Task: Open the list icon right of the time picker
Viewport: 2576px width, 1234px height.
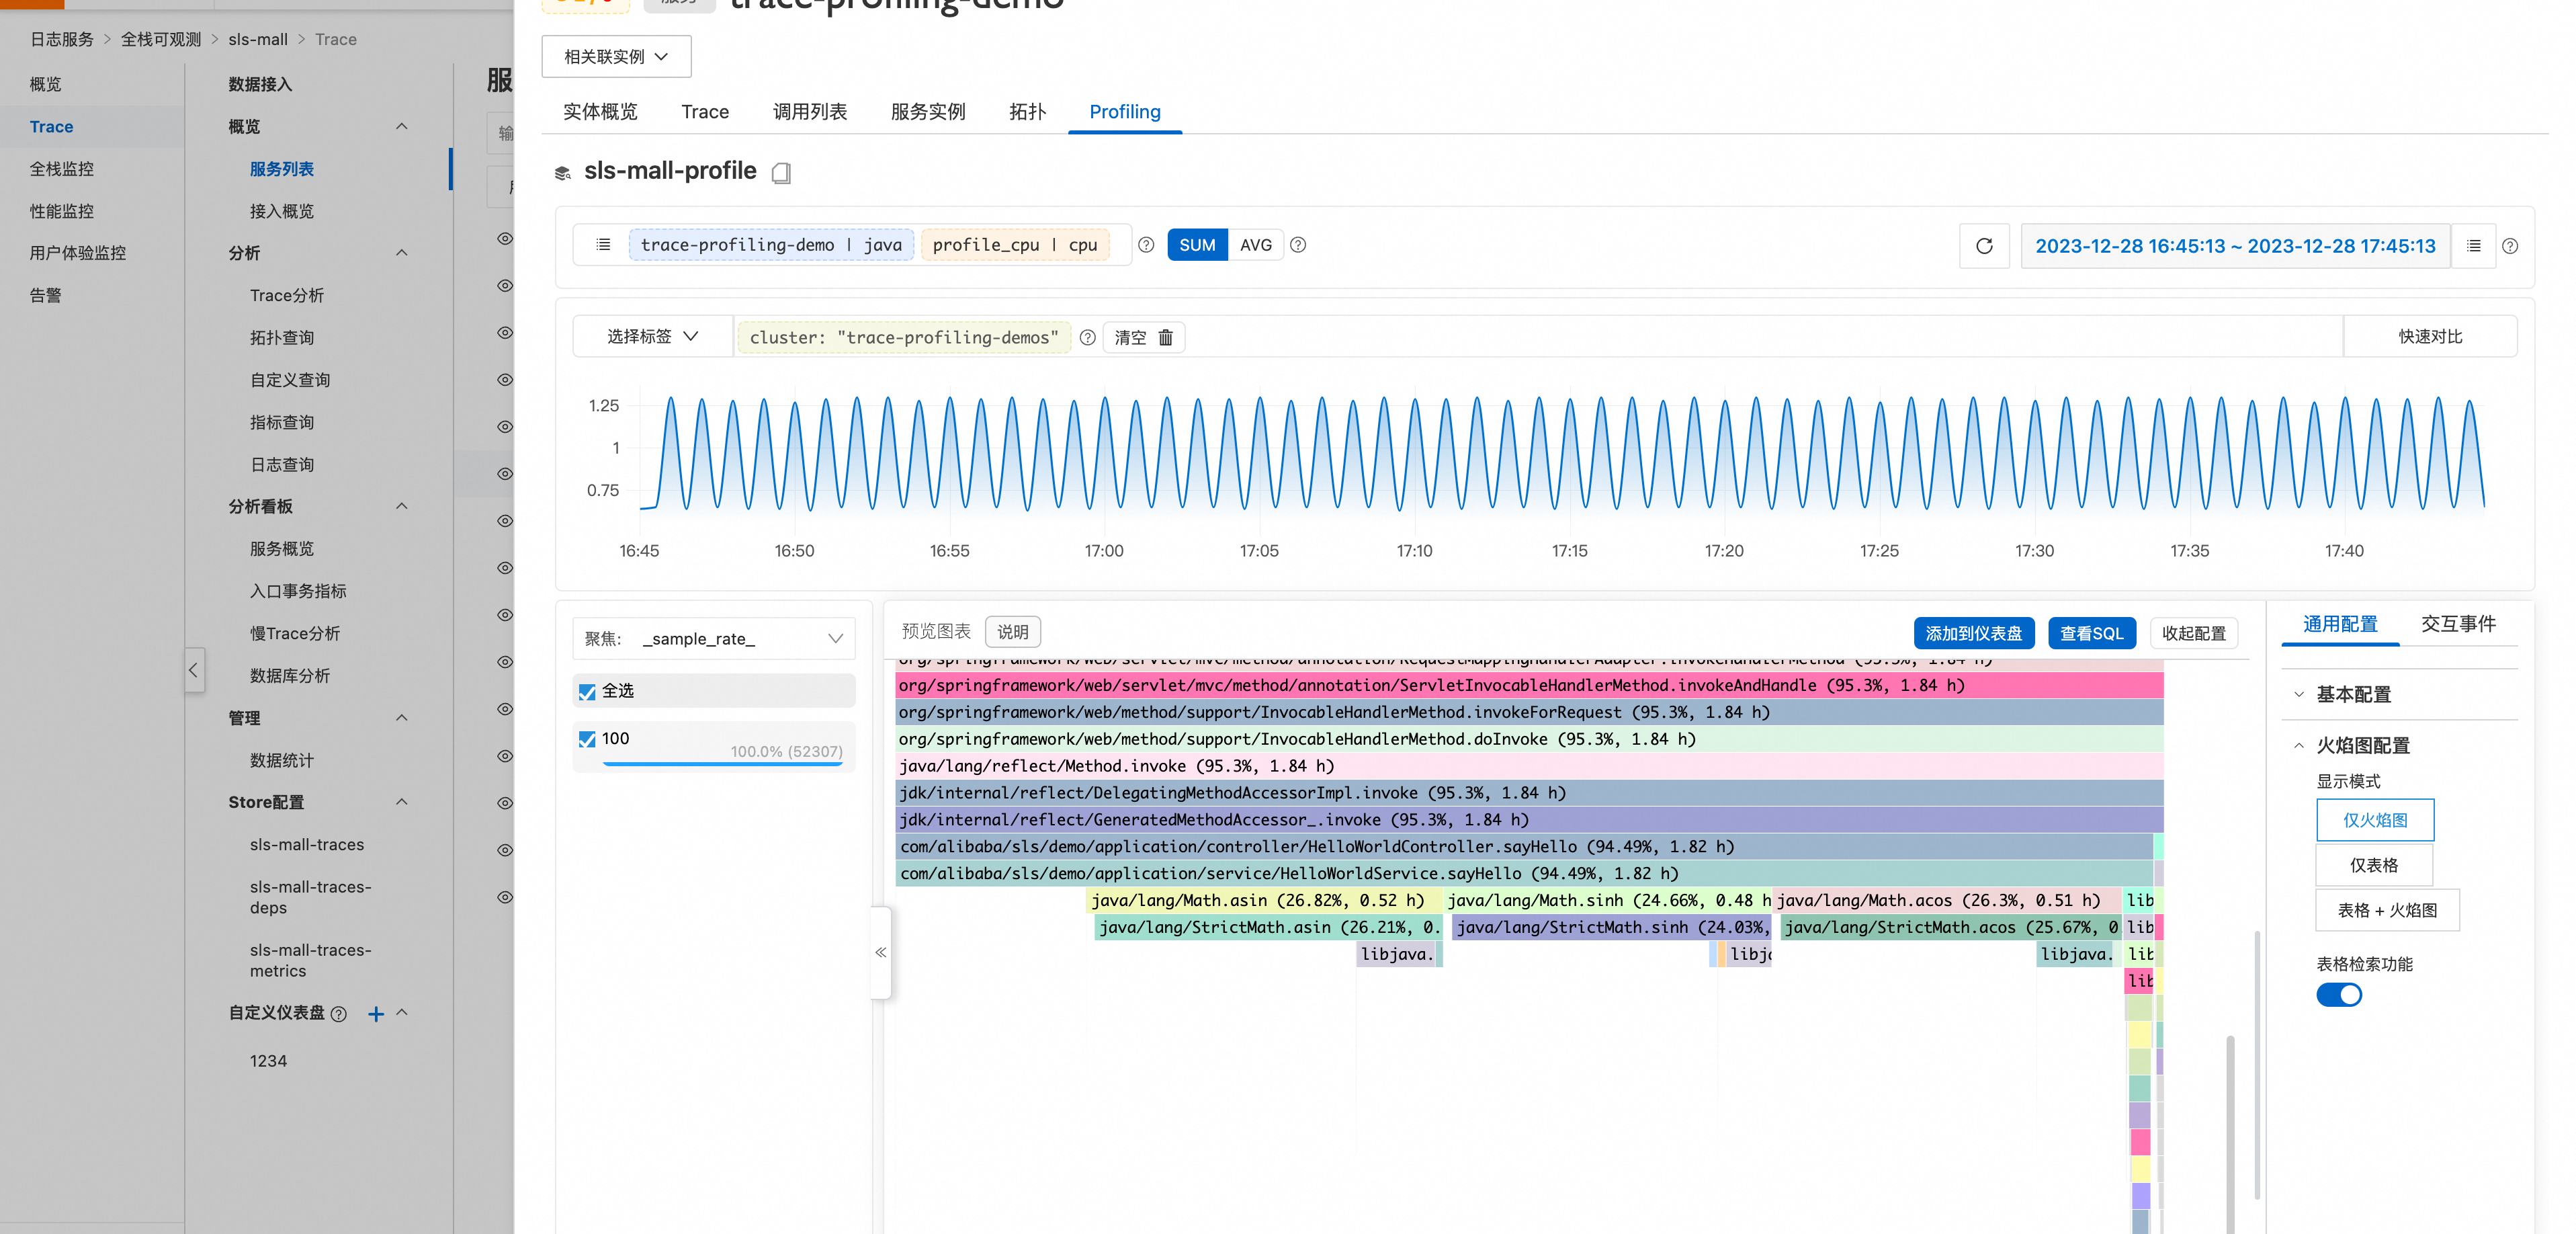Action: pos(2474,245)
